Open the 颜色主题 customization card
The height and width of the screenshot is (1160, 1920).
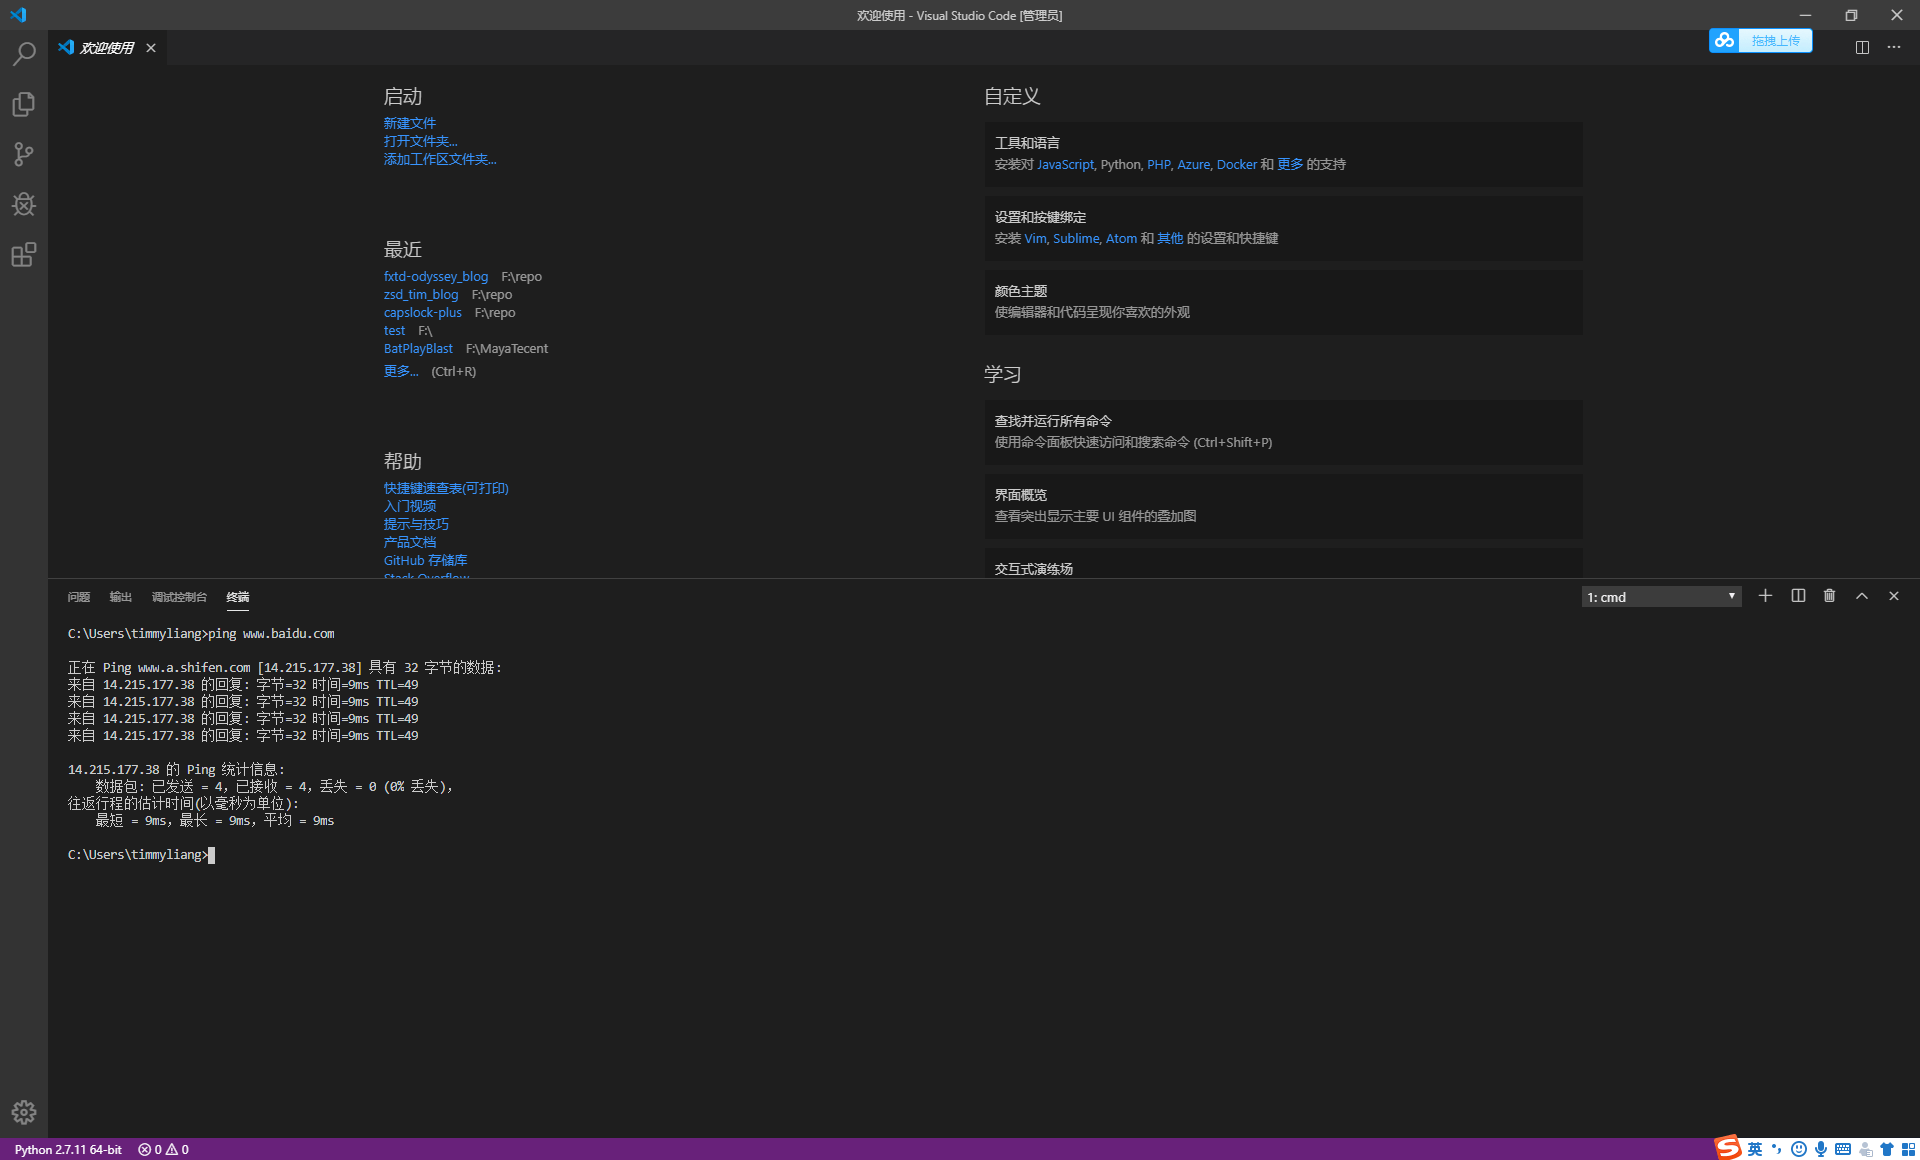pos(1284,302)
